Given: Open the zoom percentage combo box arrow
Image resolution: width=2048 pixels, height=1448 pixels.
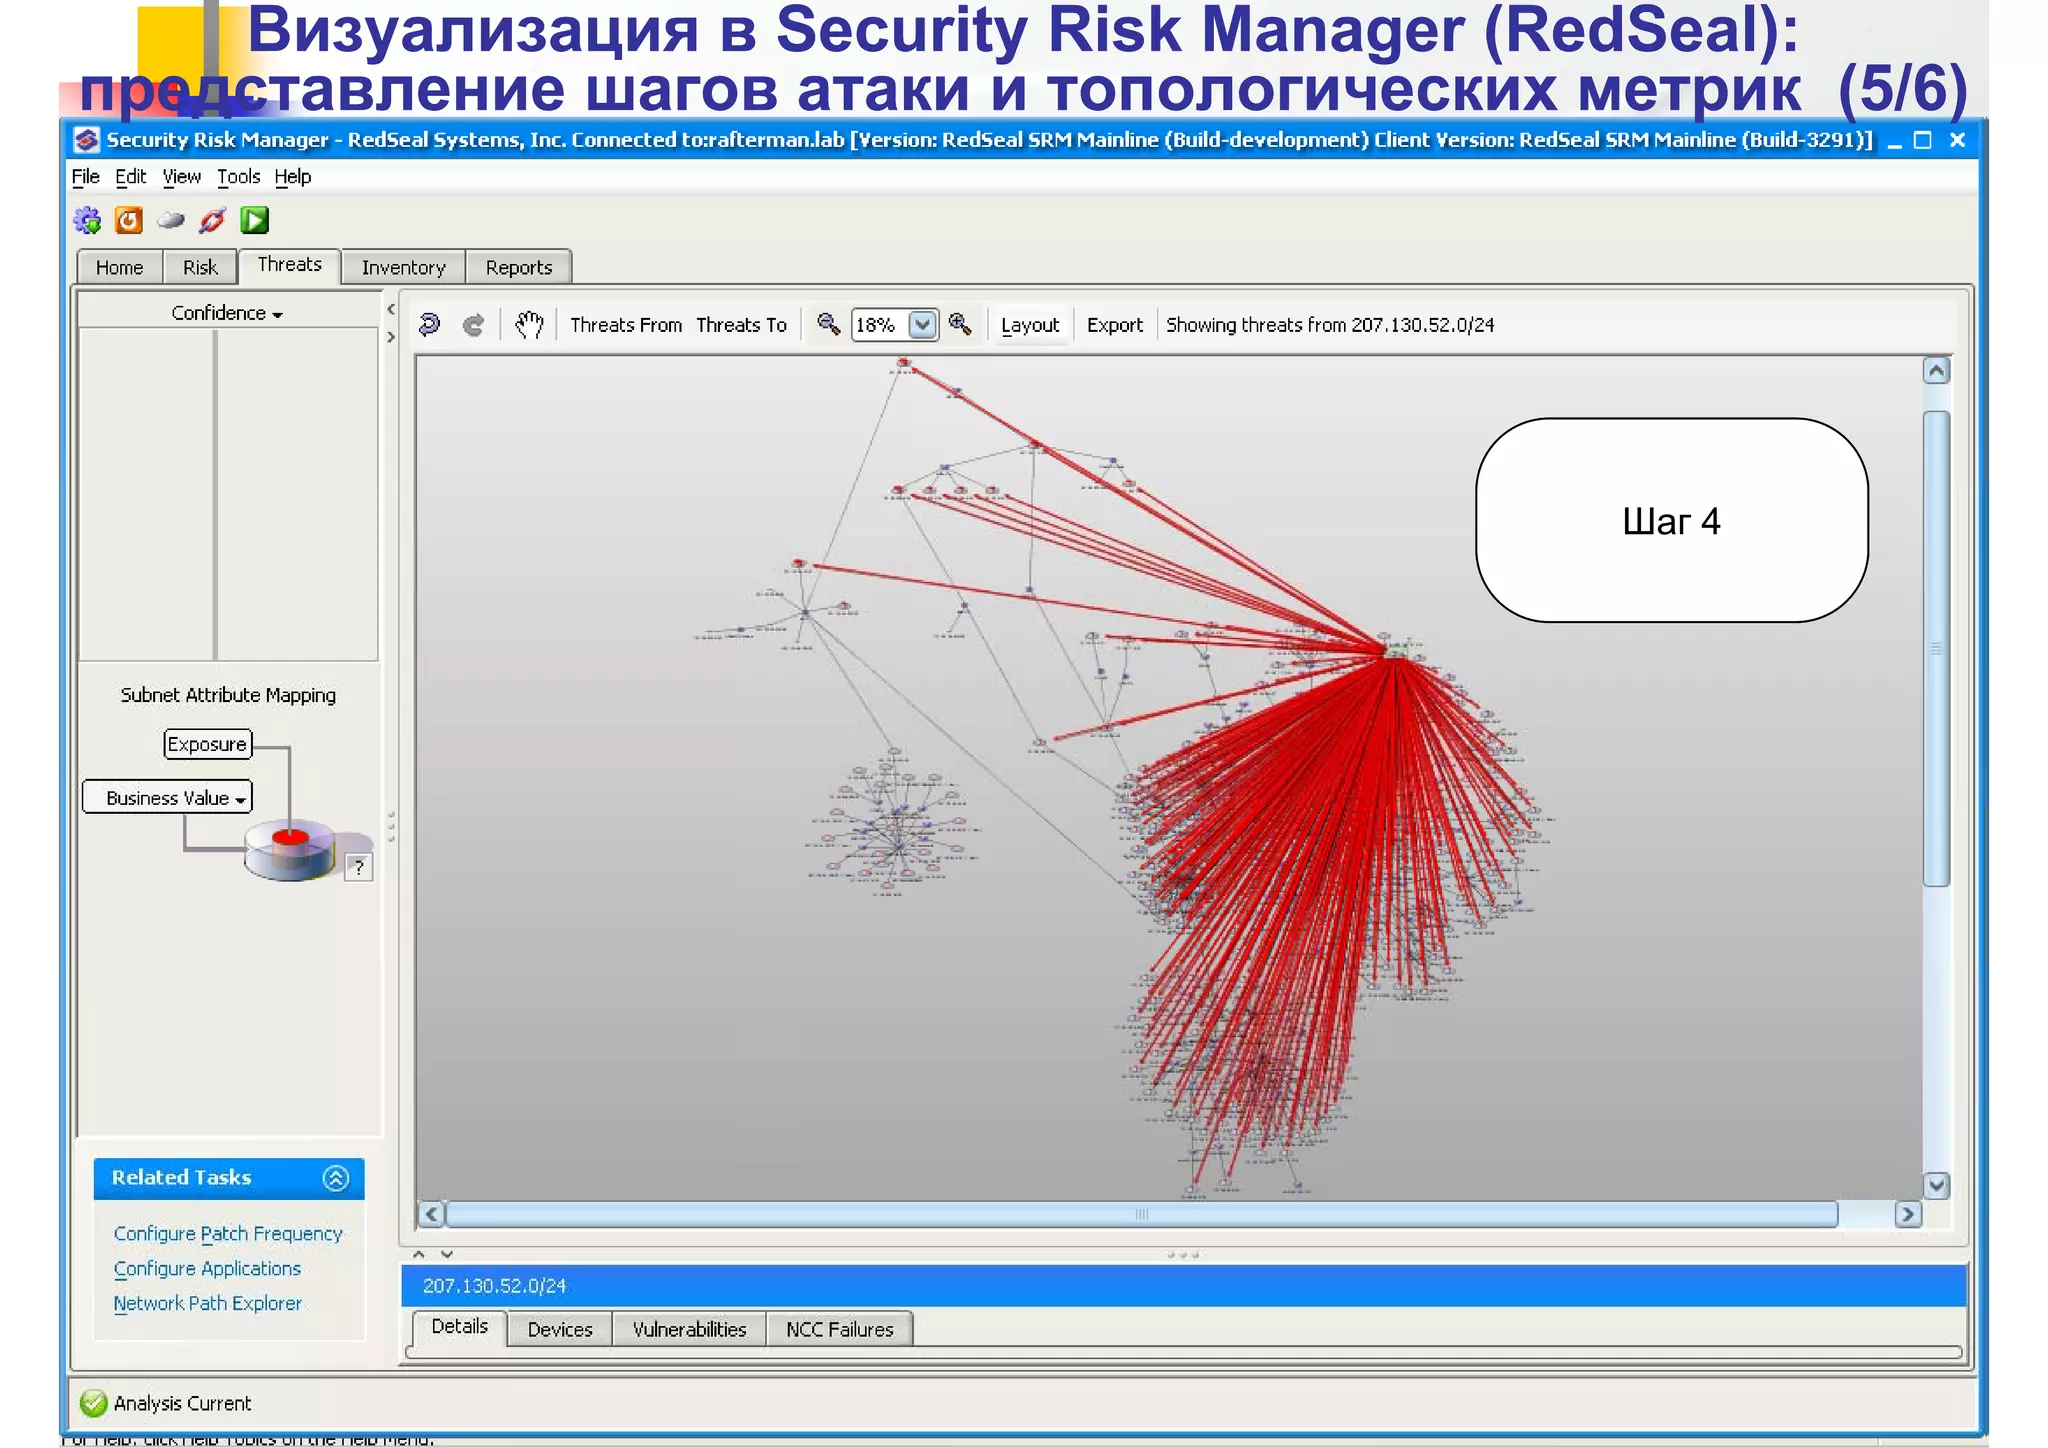Looking at the screenshot, I should 923,324.
